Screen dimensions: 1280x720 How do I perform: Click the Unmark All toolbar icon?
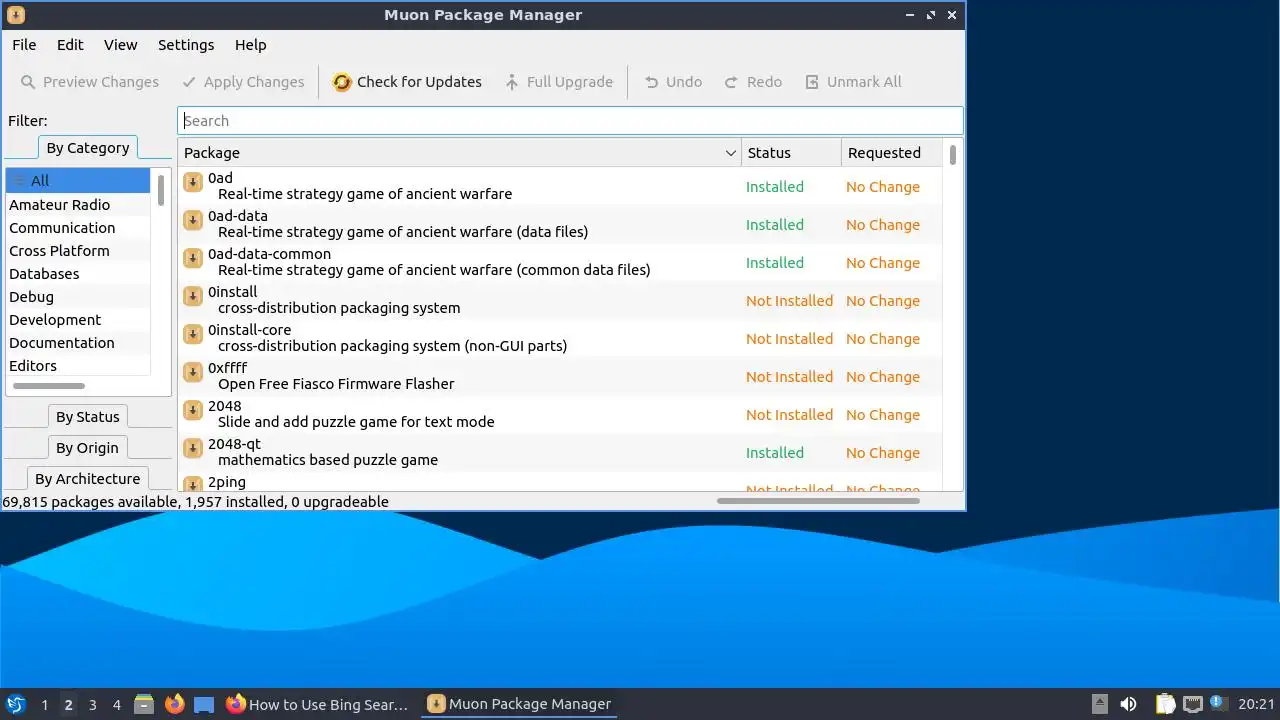(x=812, y=82)
